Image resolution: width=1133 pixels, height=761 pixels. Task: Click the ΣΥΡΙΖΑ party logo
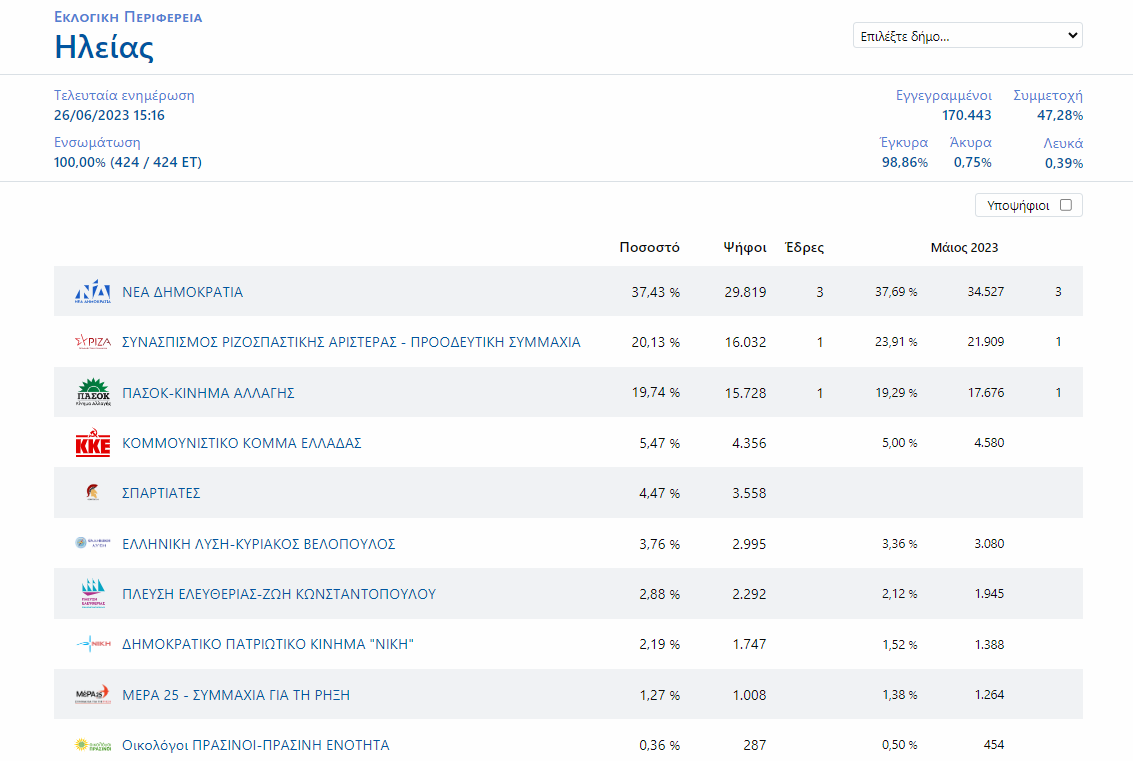[93, 342]
